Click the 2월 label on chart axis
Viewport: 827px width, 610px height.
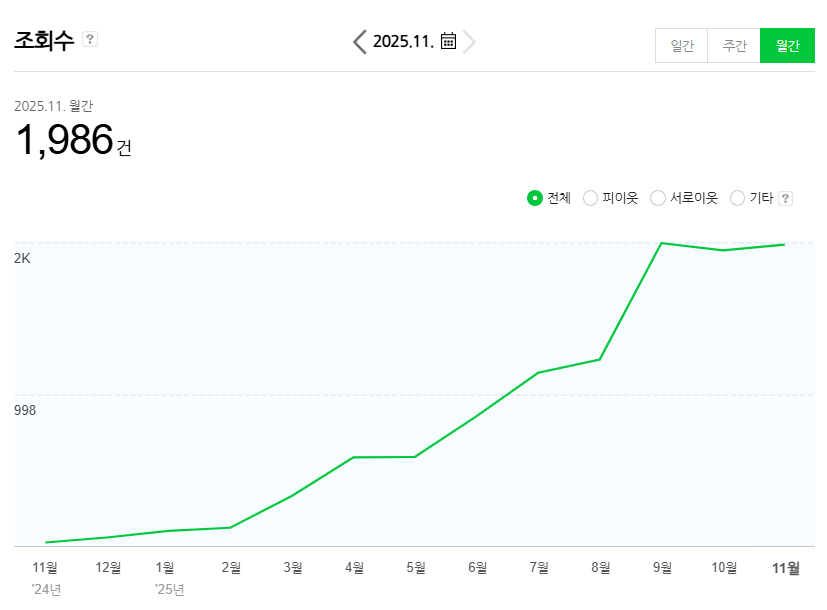231,568
